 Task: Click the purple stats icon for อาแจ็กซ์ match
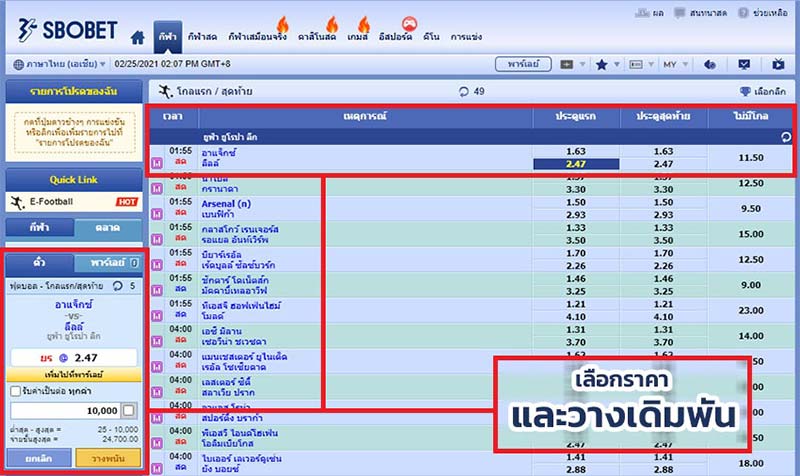157,163
